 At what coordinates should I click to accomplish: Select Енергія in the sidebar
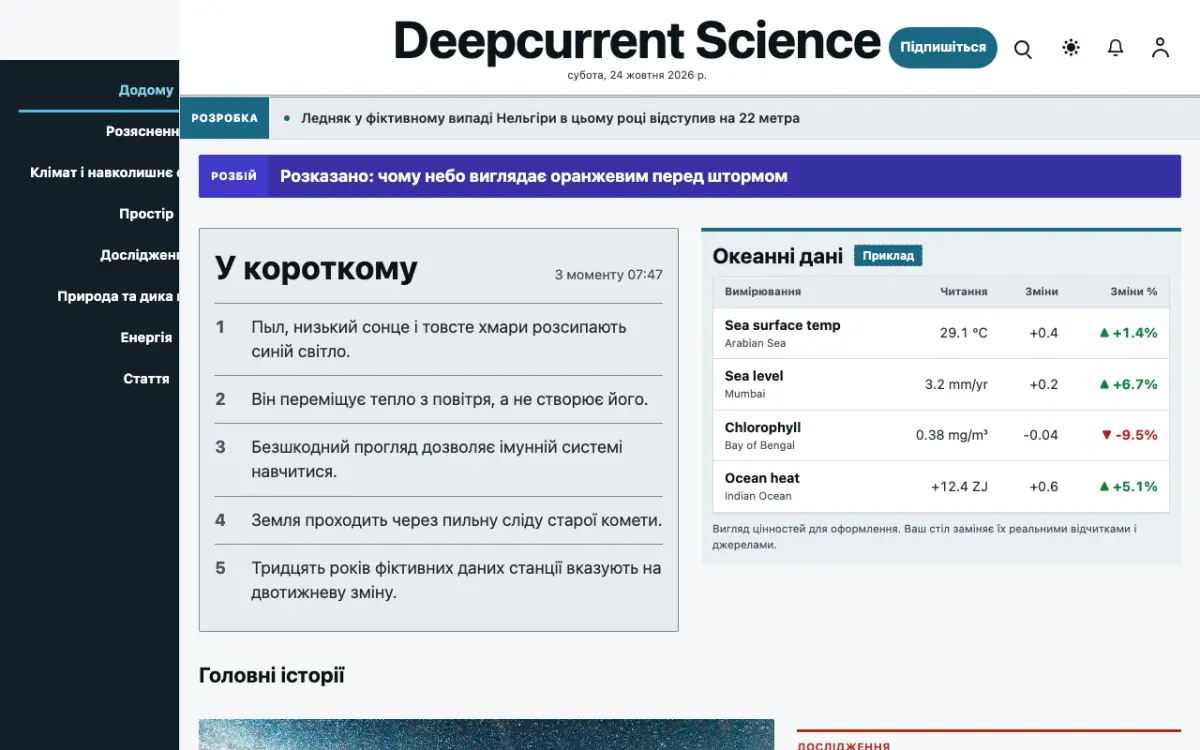pyautogui.click(x=146, y=337)
